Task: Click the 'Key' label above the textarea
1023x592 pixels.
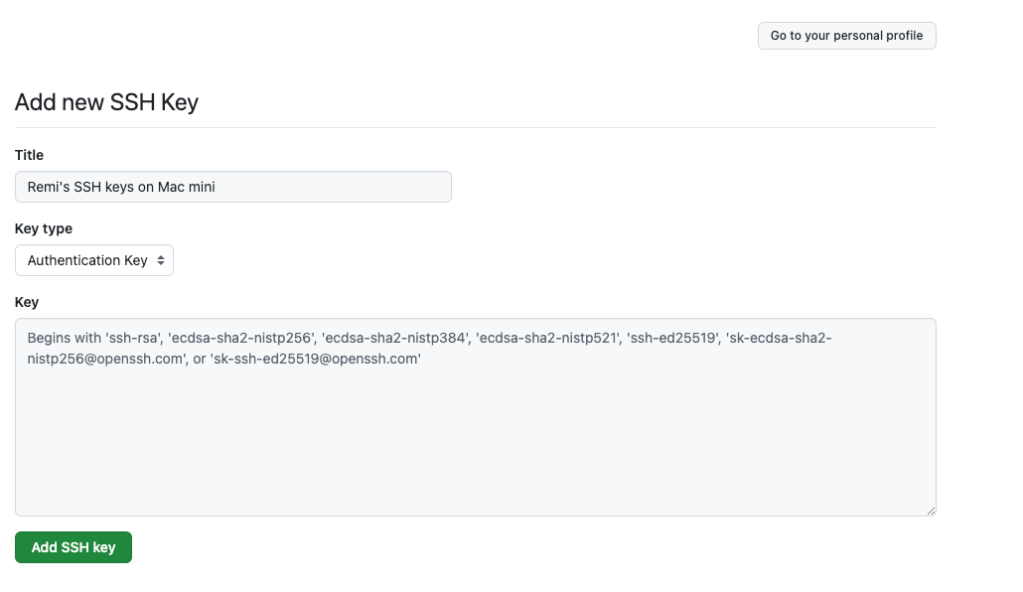Action: click(x=26, y=302)
